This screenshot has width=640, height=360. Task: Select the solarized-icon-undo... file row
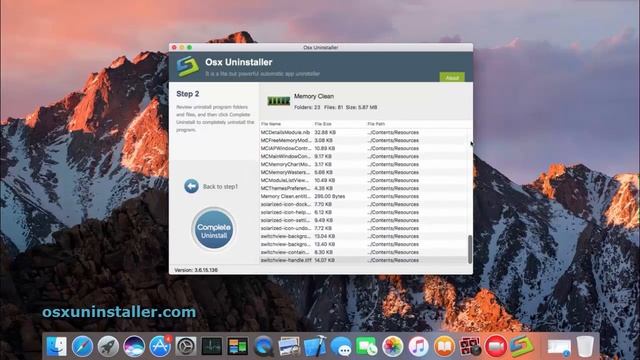point(363,228)
